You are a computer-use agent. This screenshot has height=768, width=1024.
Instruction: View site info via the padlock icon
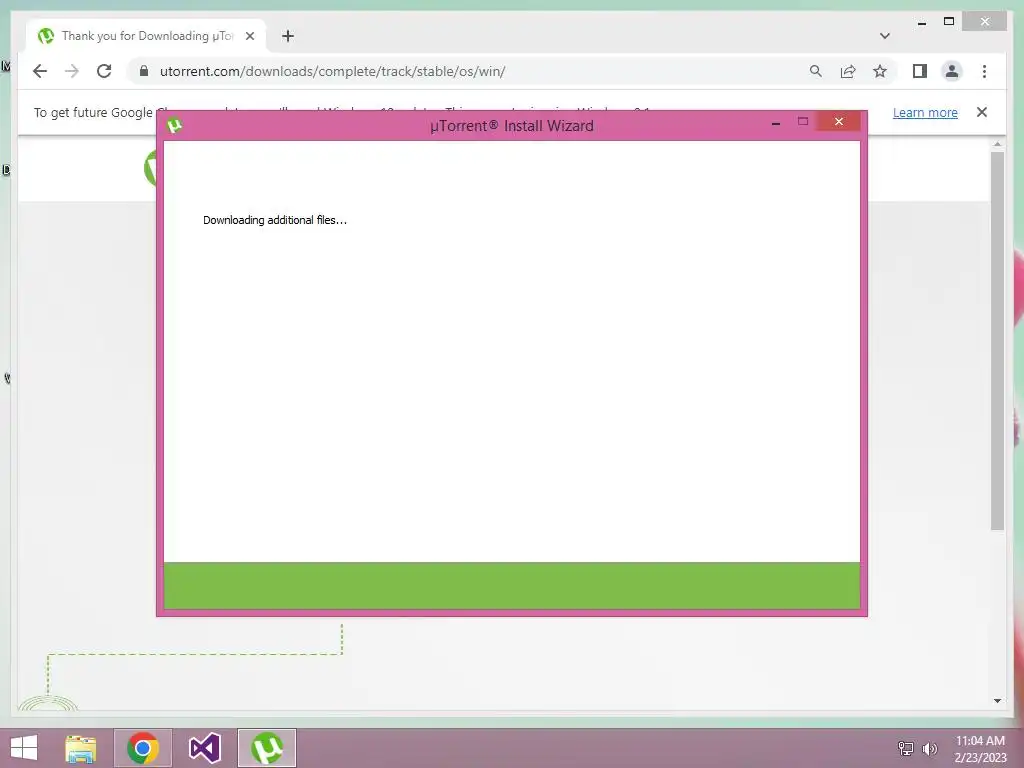144,71
